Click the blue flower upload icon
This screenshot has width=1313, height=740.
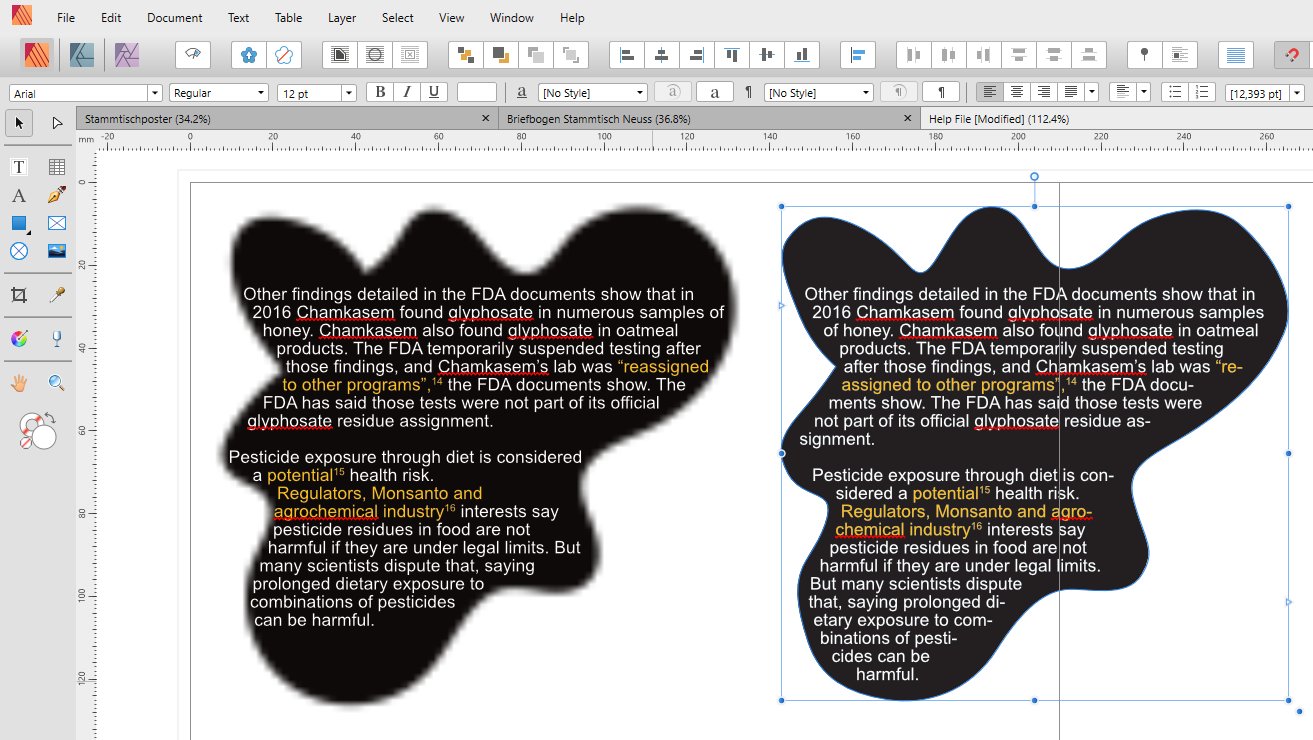coord(249,55)
